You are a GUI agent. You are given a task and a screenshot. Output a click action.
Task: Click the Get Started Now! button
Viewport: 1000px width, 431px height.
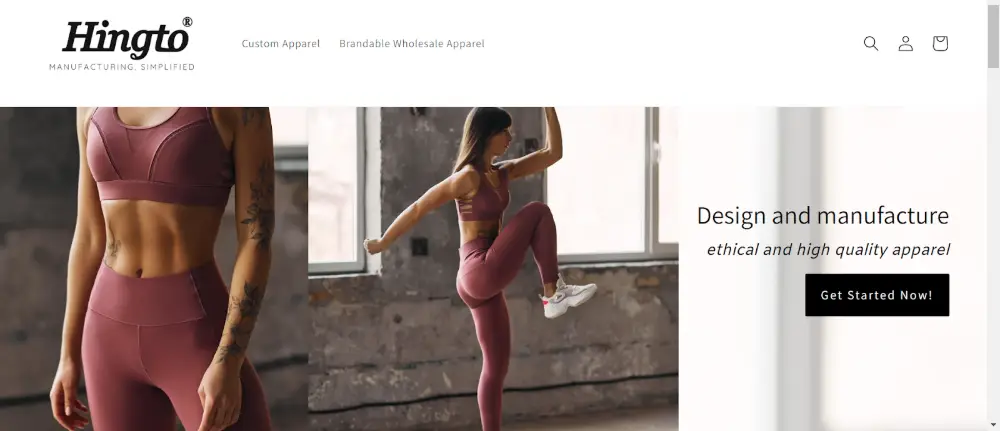coord(877,295)
